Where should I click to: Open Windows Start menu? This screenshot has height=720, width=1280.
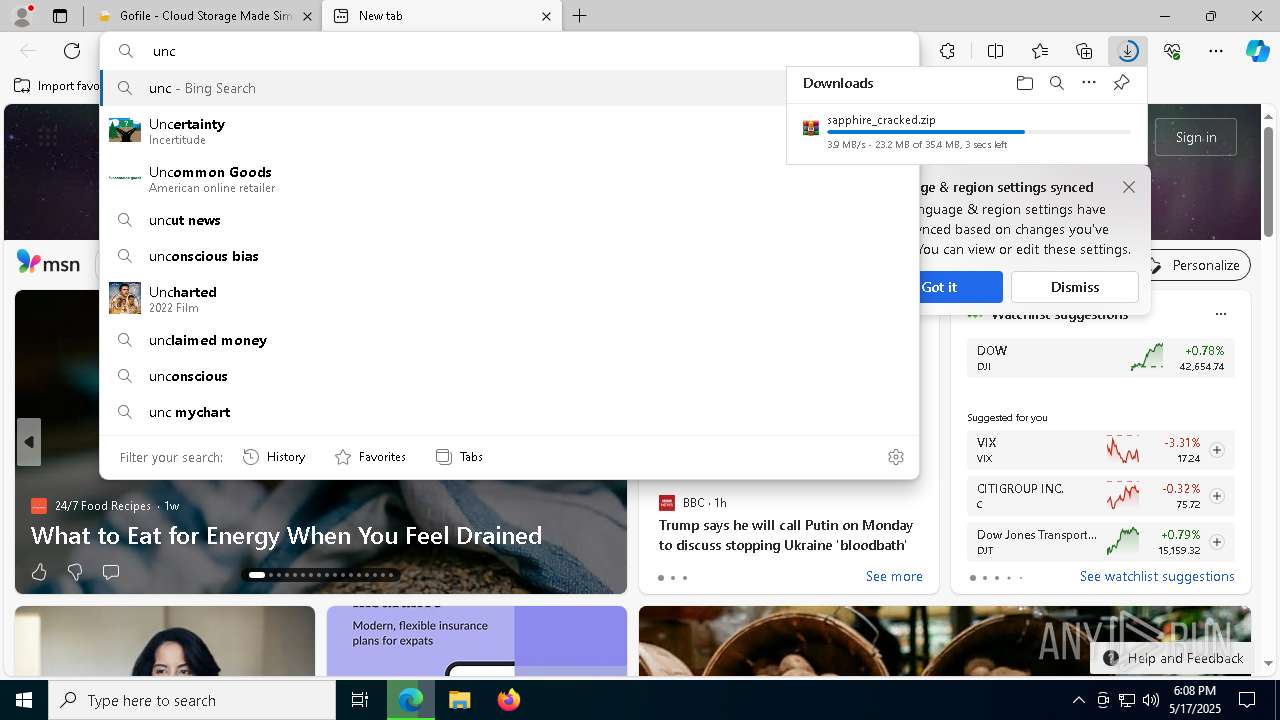(x=24, y=700)
